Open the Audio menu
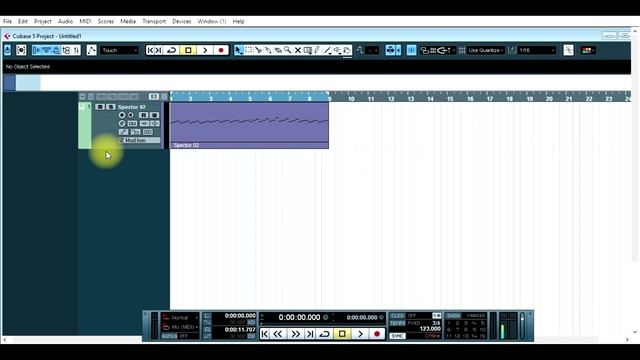This screenshot has width=640, height=360. 65,21
